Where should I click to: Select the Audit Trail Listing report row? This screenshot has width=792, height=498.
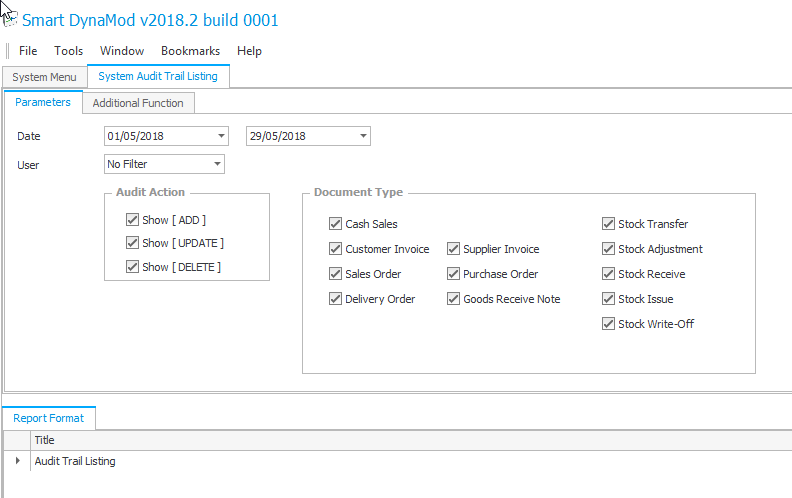click(x=398, y=461)
